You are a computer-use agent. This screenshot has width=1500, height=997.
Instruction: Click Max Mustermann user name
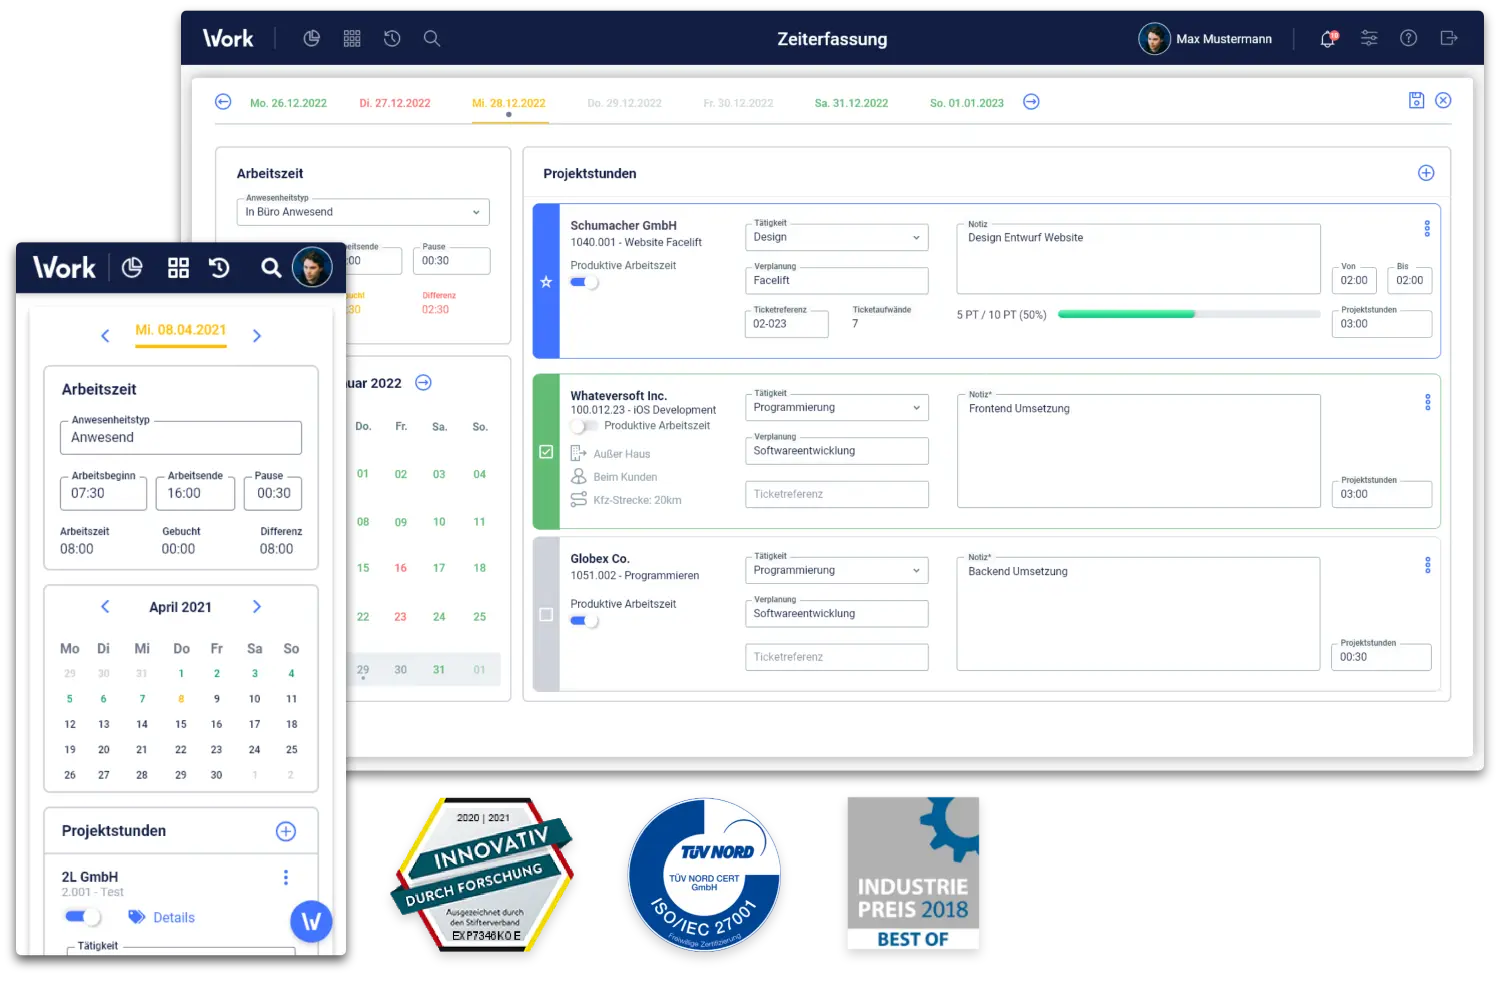(1224, 39)
